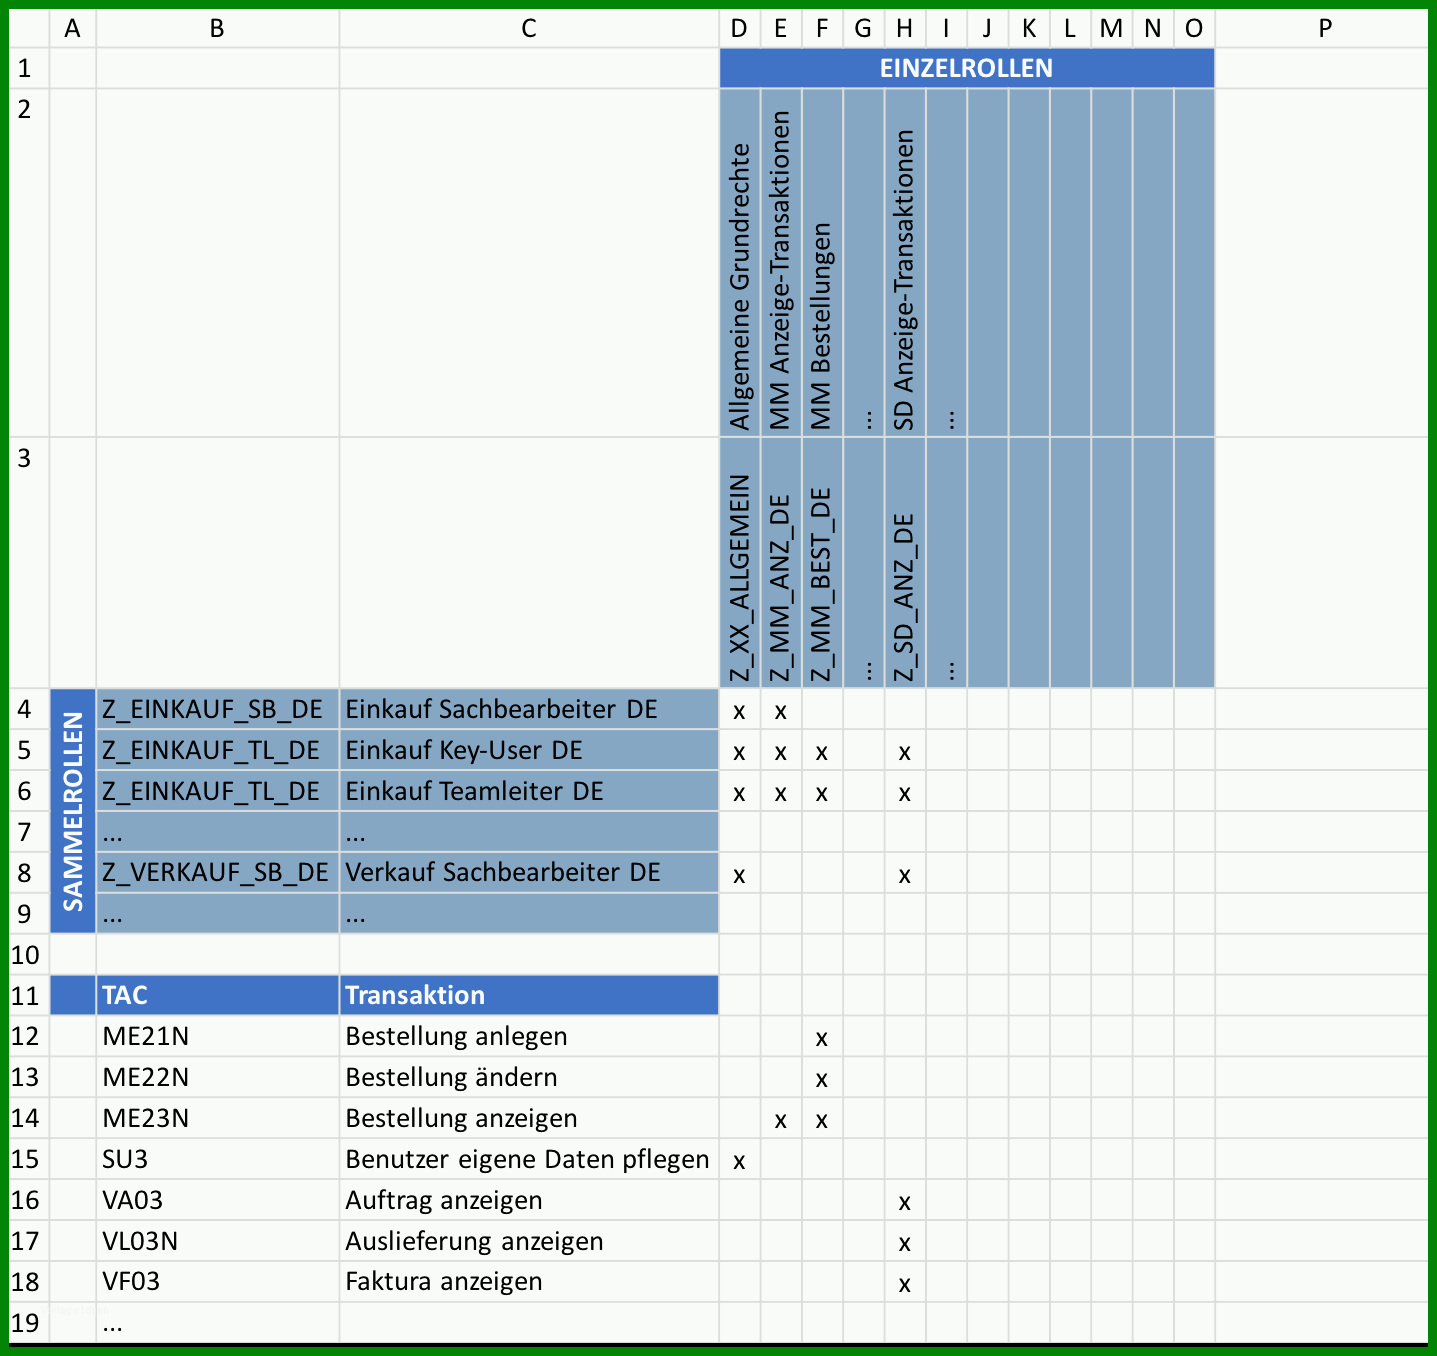The height and width of the screenshot is (1356, 1437).
Task: Click cell Bestellung anzeigen
Action: [x=529, y=1118]
